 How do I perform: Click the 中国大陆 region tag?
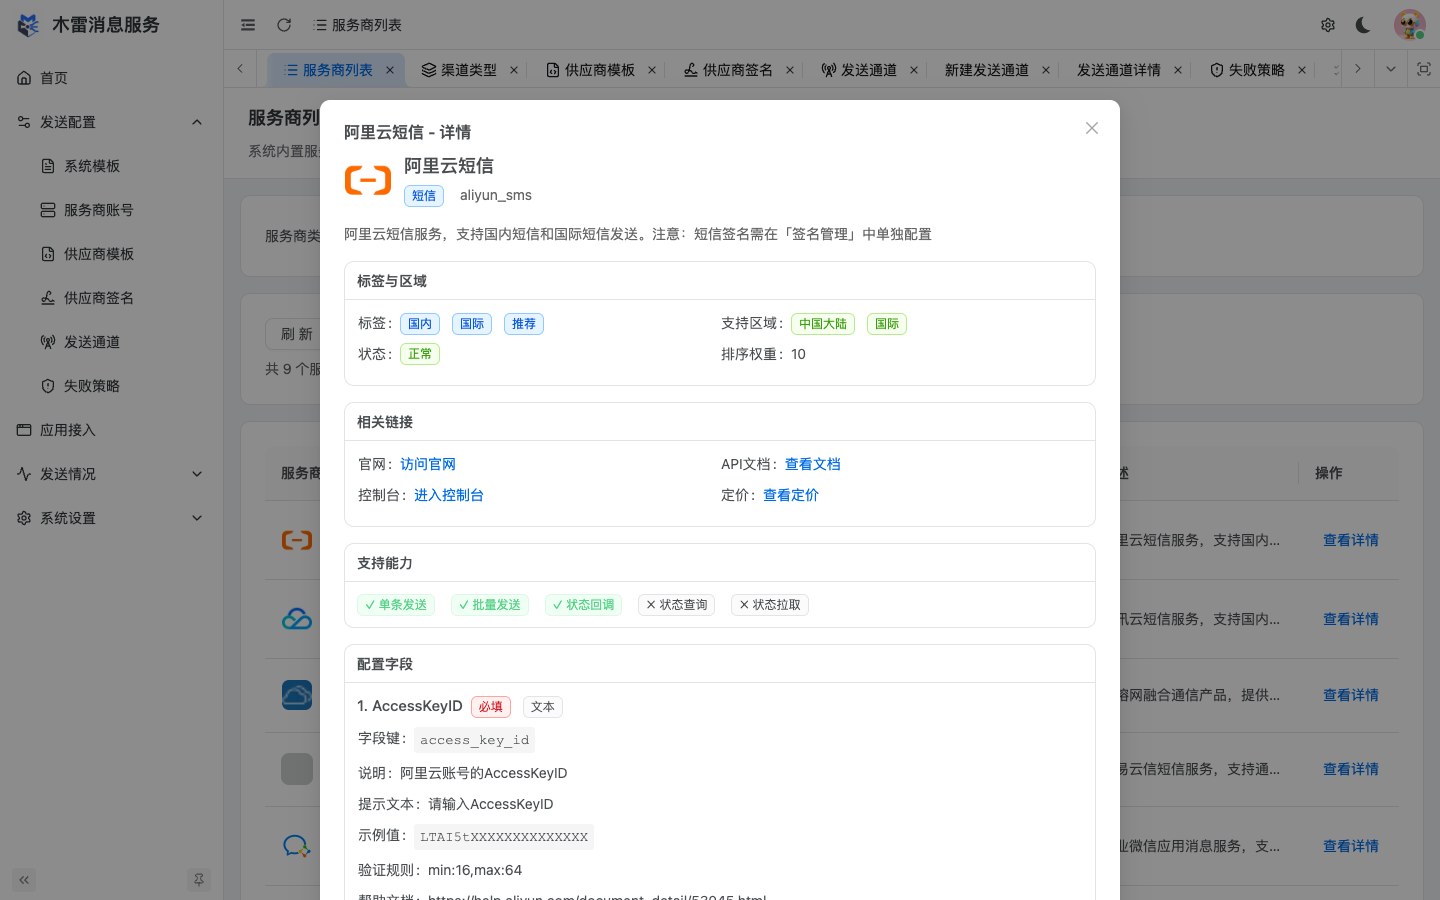pyautogui.click(x=823, y=324)
